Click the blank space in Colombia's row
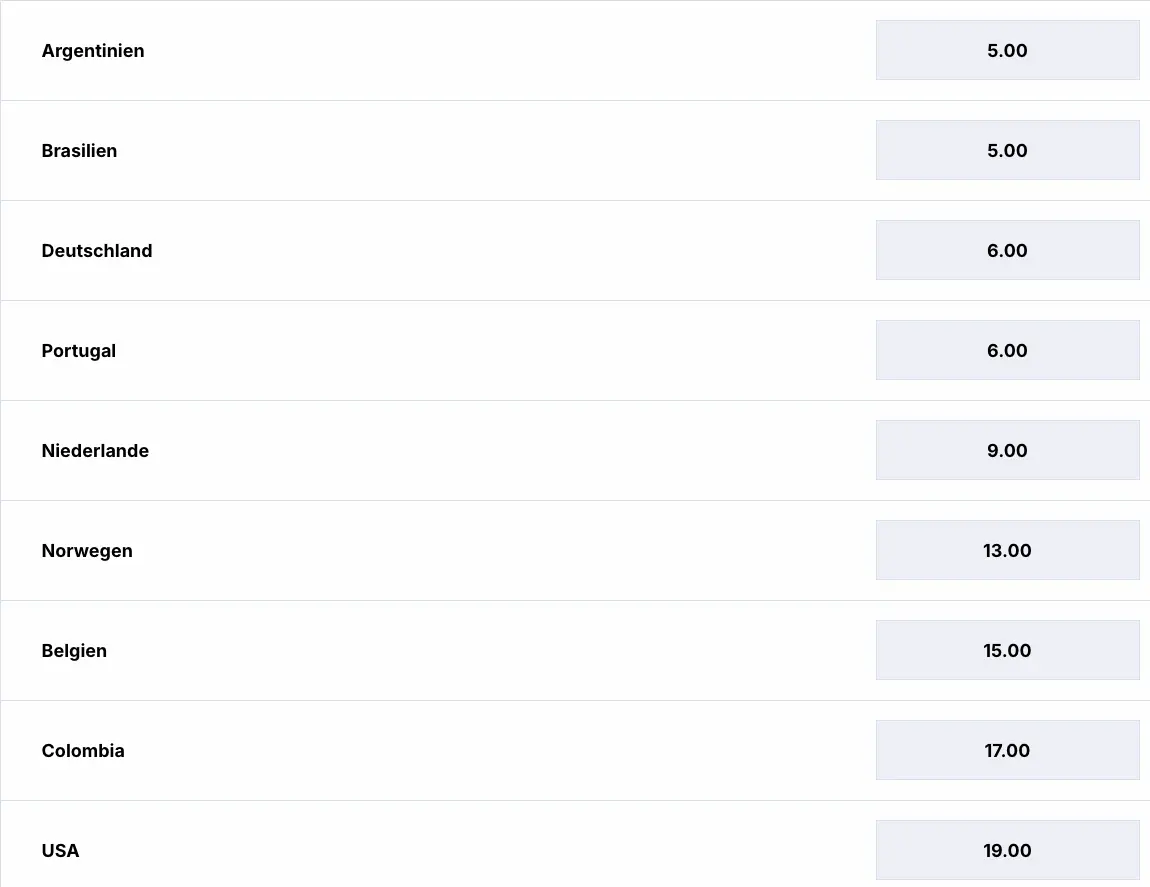Viewport: 1150px width, 887px height. coord(500,750)
